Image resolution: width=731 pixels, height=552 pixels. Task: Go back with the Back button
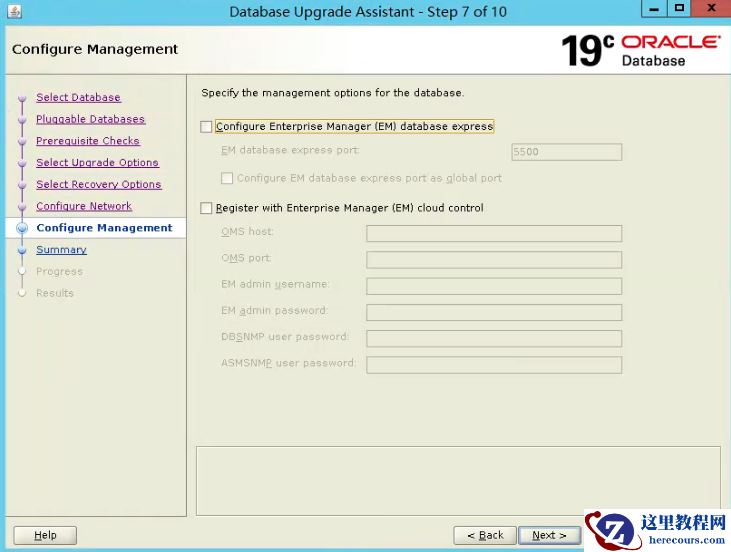(x=485, y=535)
